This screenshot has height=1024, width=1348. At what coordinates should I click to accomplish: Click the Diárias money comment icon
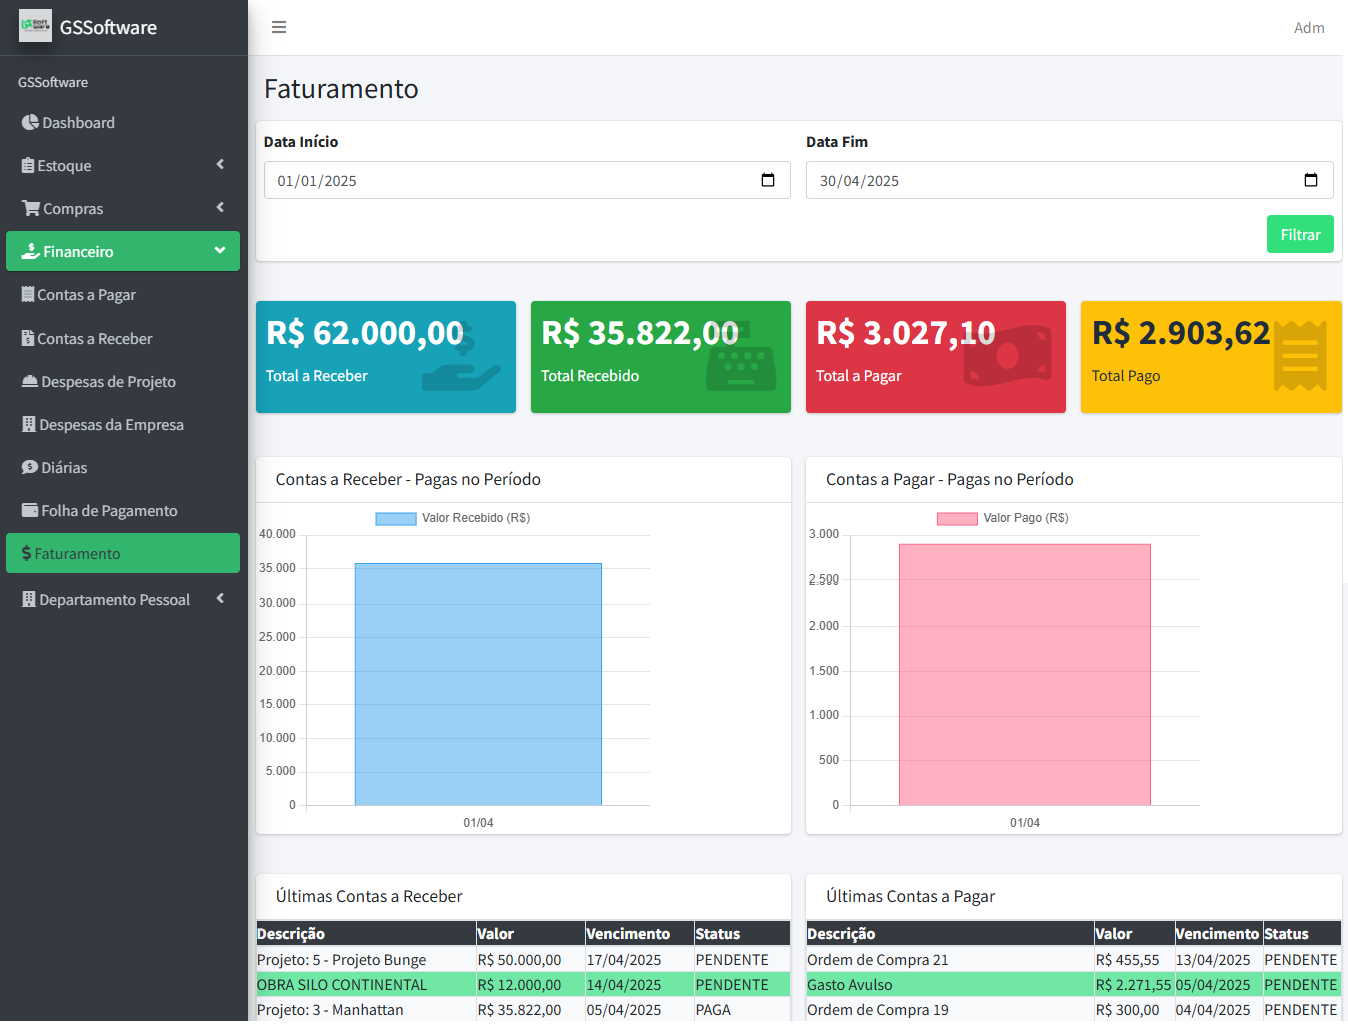(30, 467)
